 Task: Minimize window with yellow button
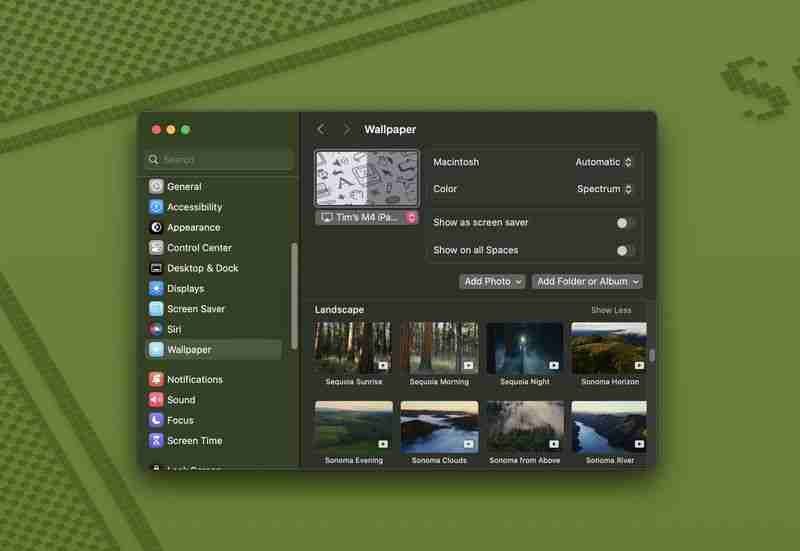tap(171, 130)
